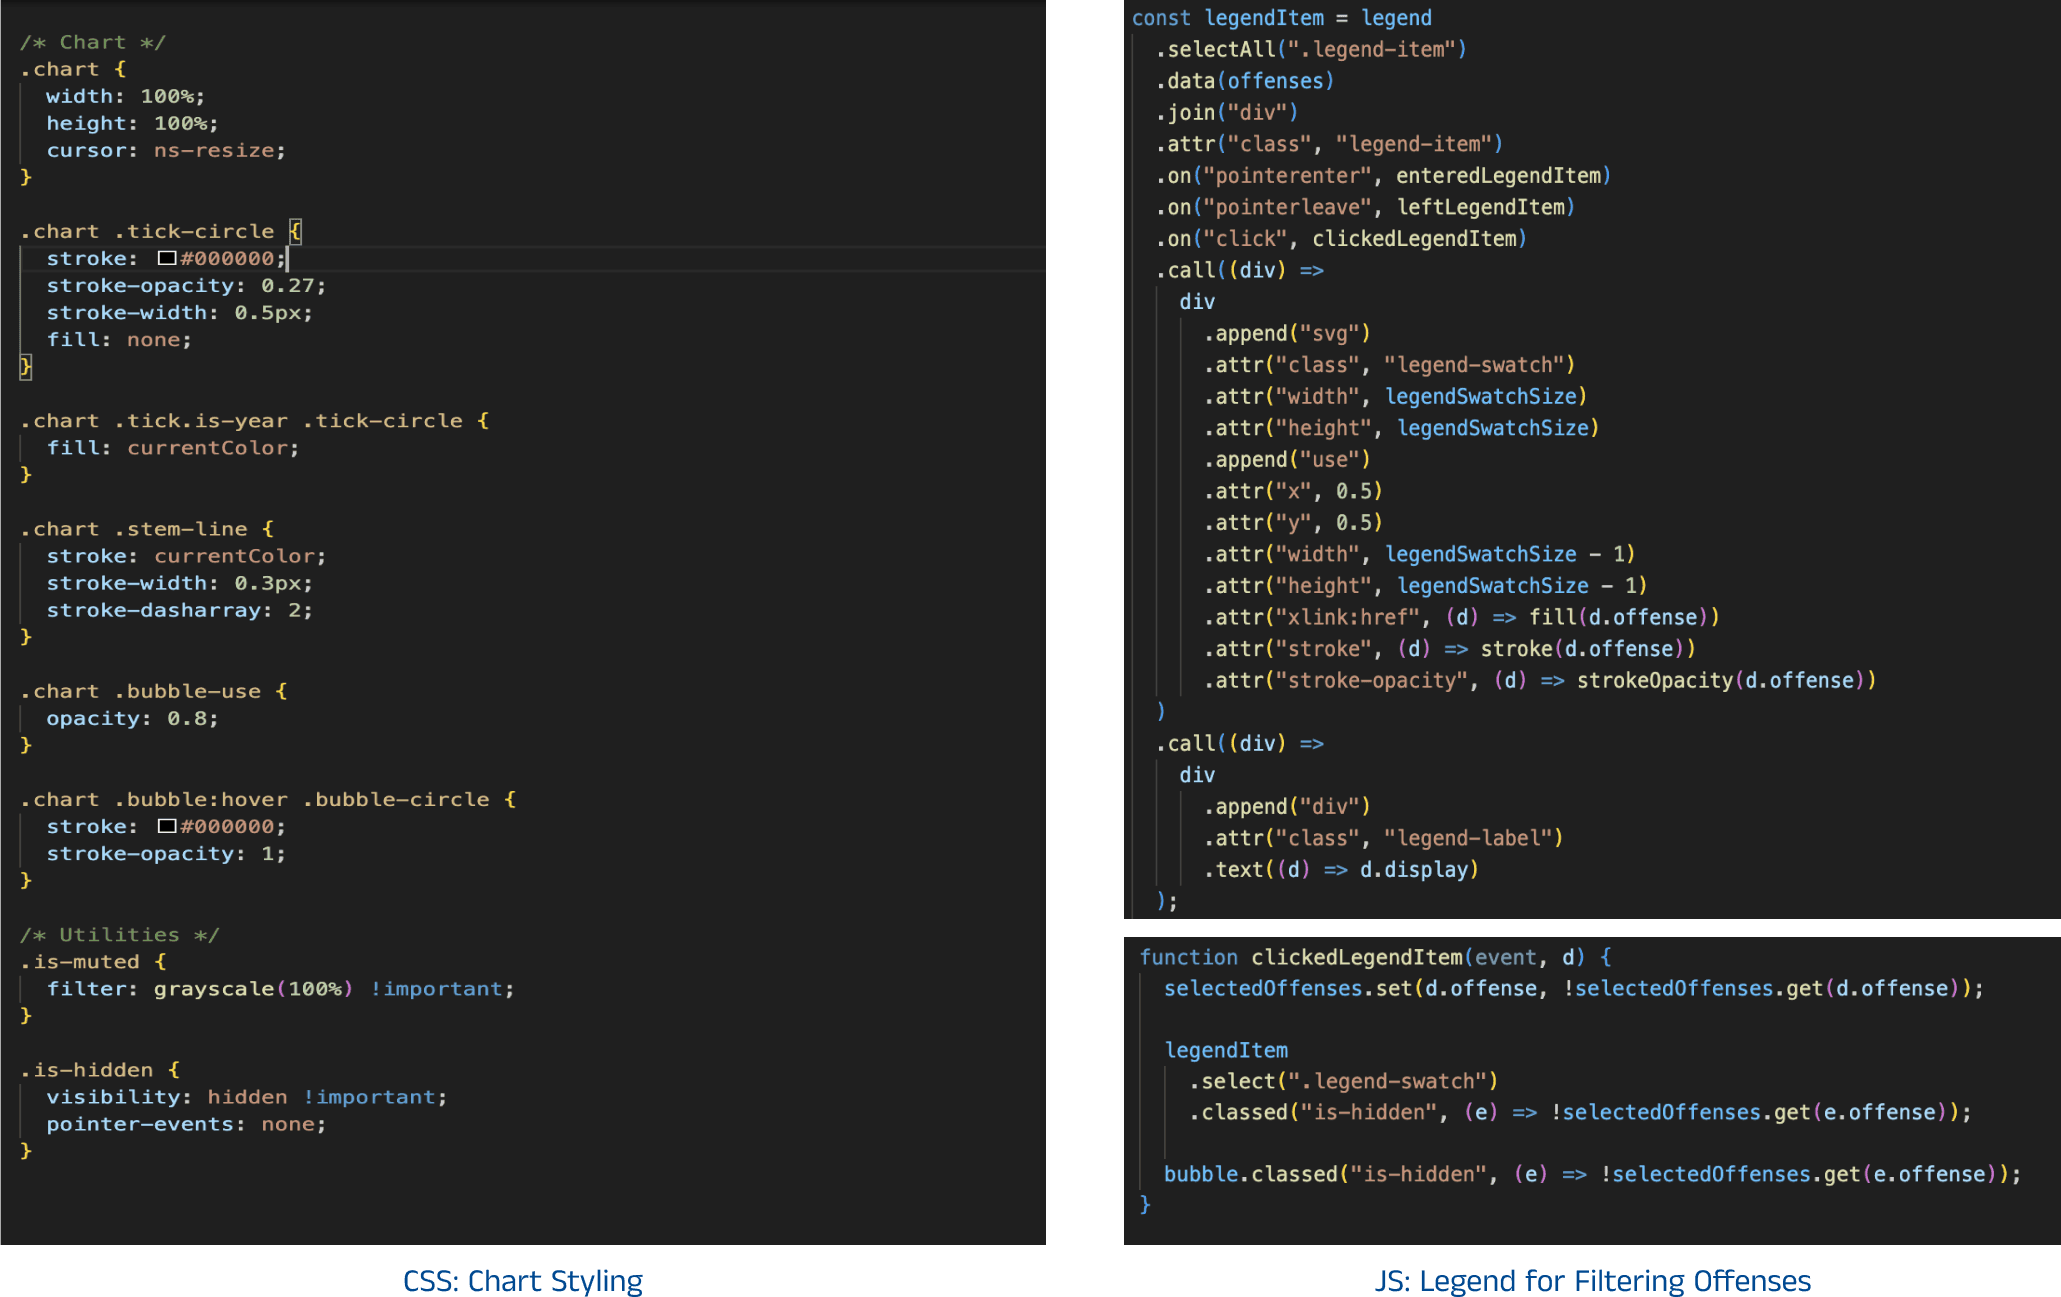Open the 'CSS: Chart Styling' caption link
Image resolution: width=2061 pixels, height=1297 pixels.
pyautogui.click(x=522, y=1280)
